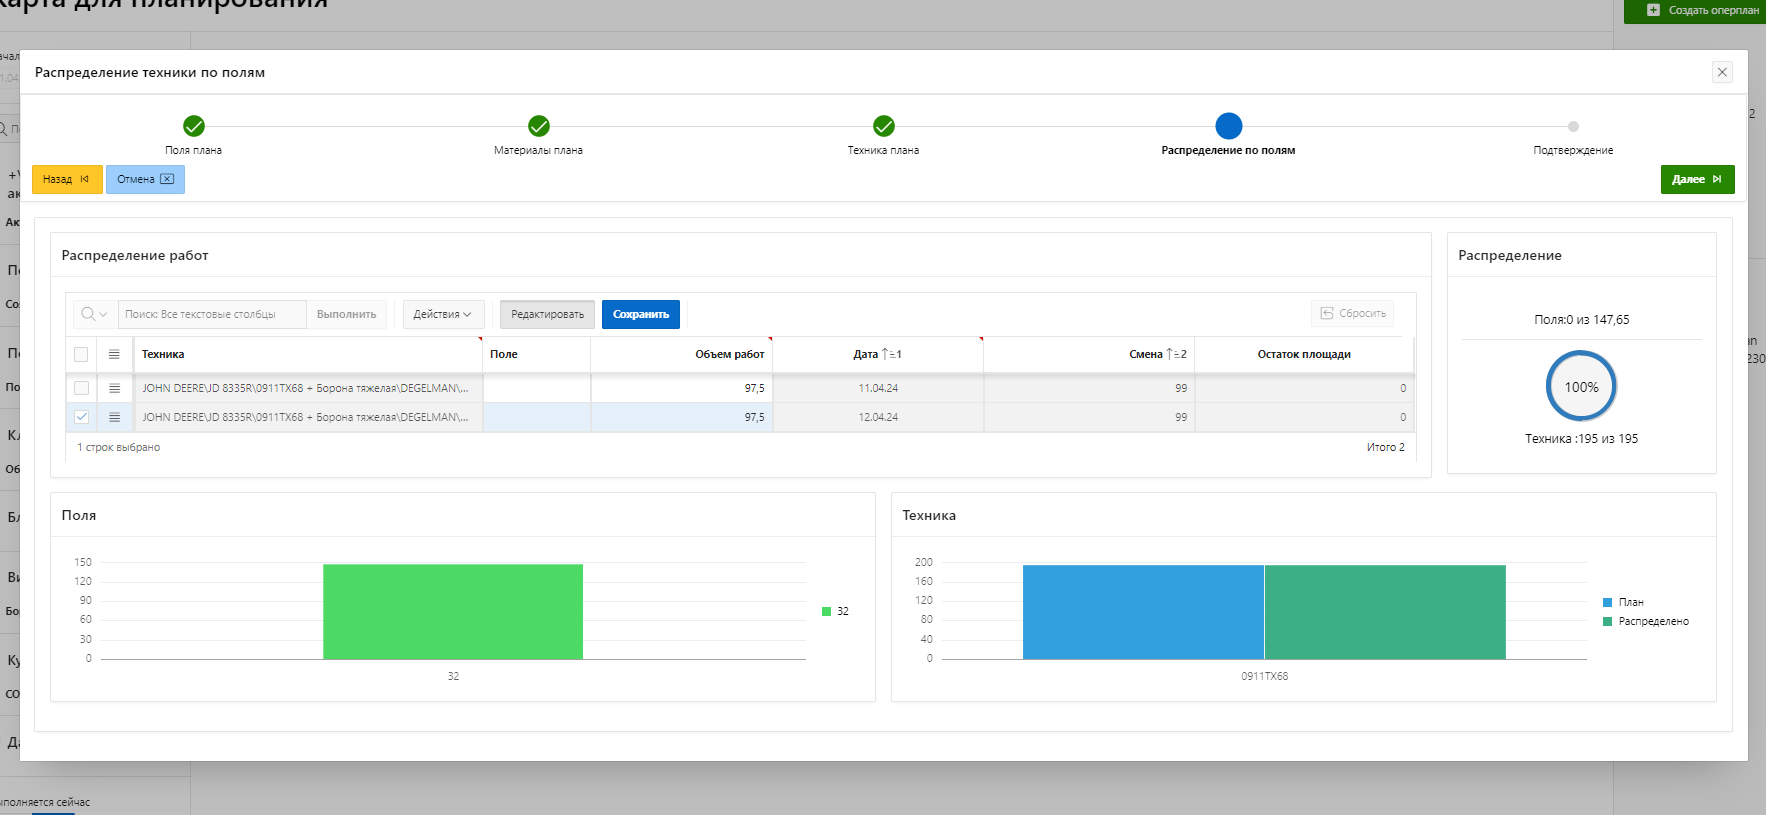Click the Назад back button

click(x=66, y=179)
